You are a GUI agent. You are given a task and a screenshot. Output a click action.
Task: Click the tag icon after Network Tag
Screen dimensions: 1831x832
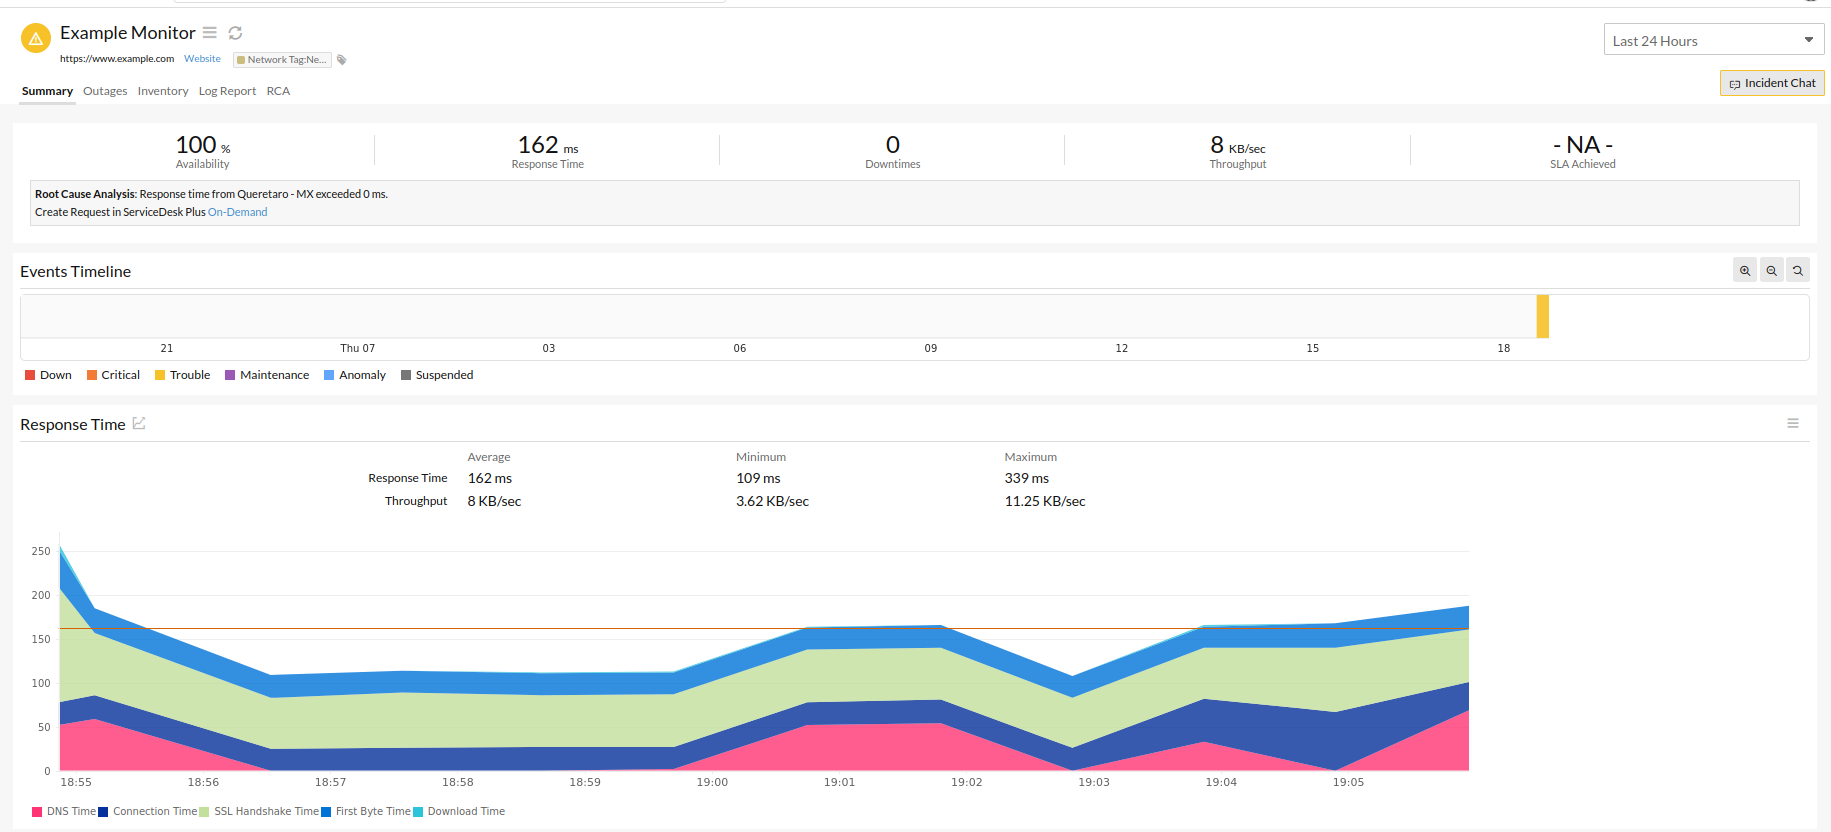coord(342,60)
